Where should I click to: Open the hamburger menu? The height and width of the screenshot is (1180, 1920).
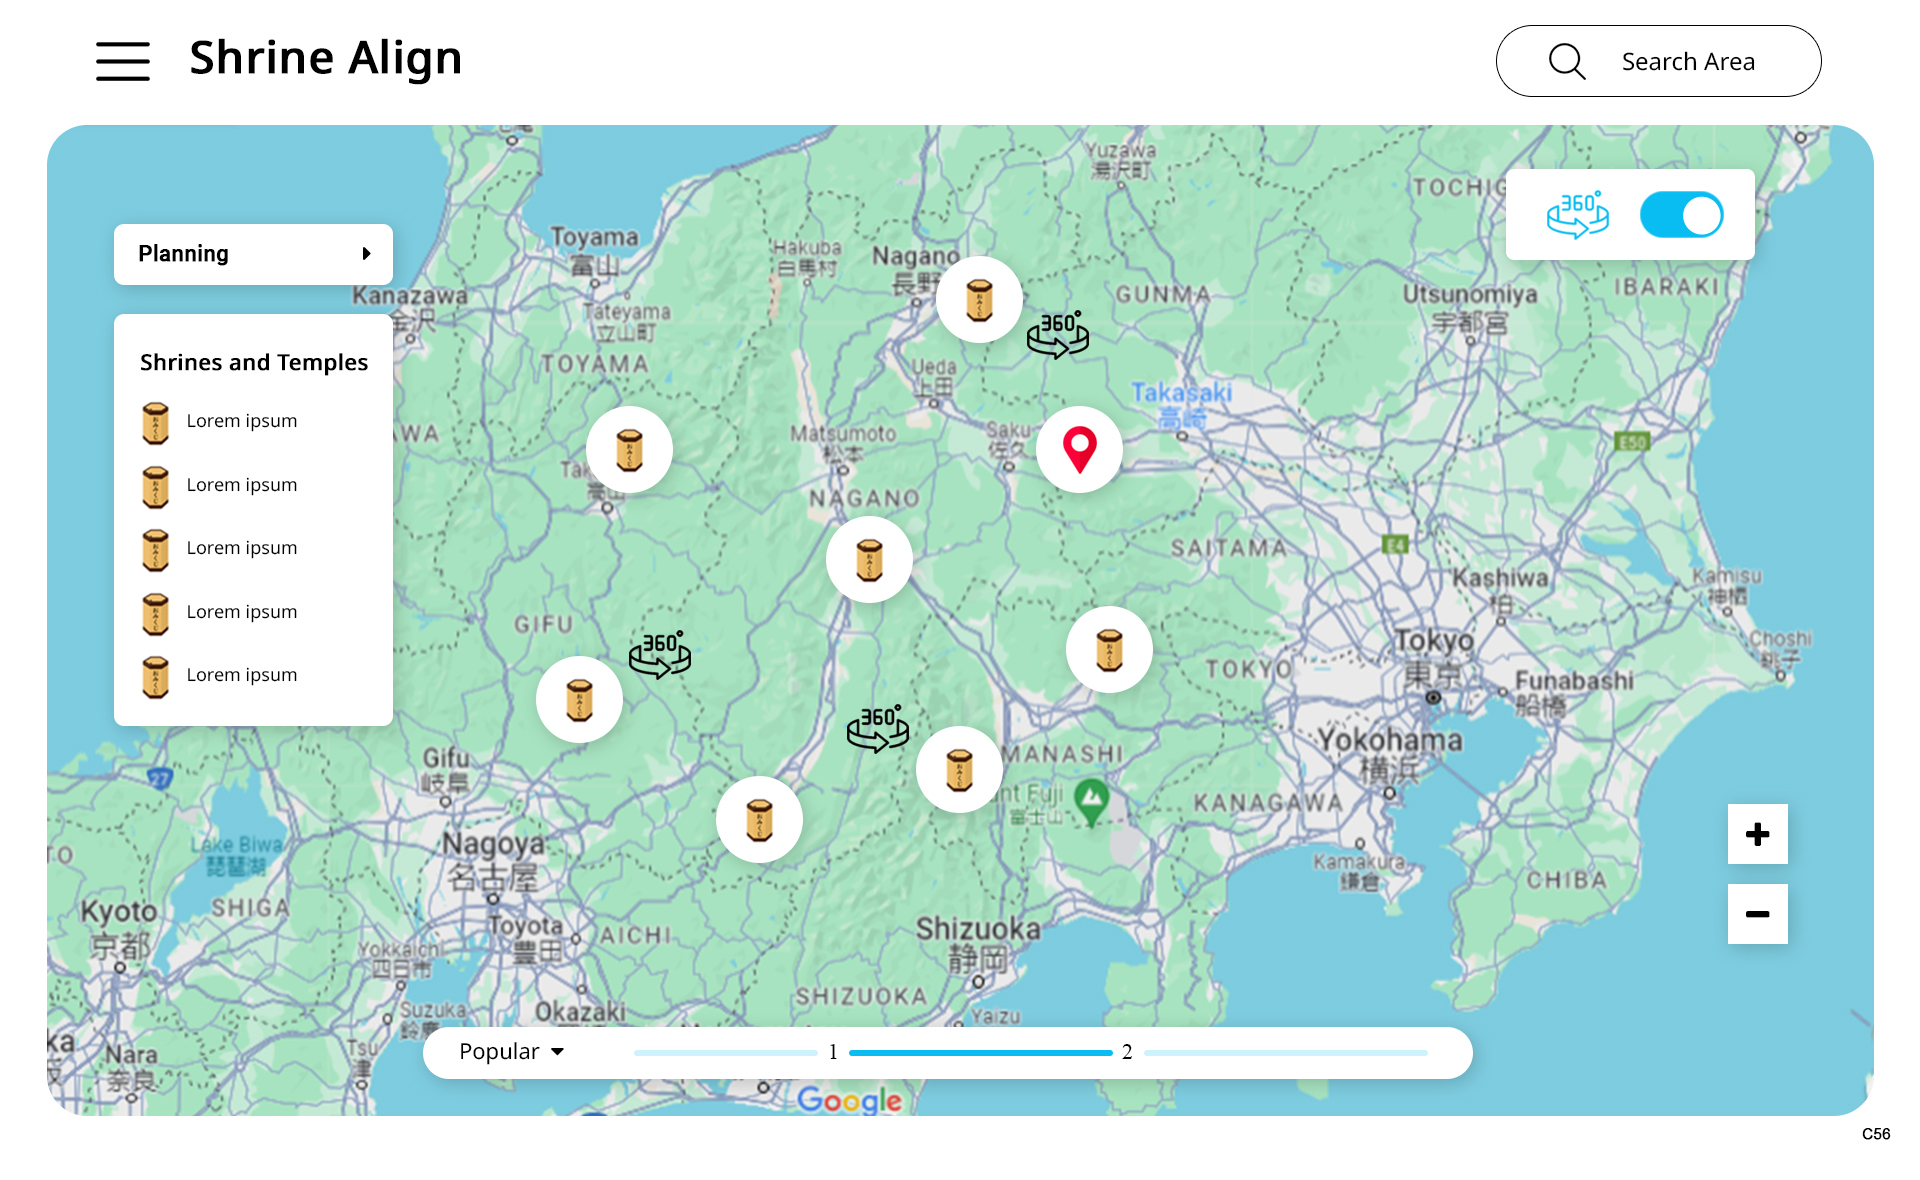(x=123, y=61)
